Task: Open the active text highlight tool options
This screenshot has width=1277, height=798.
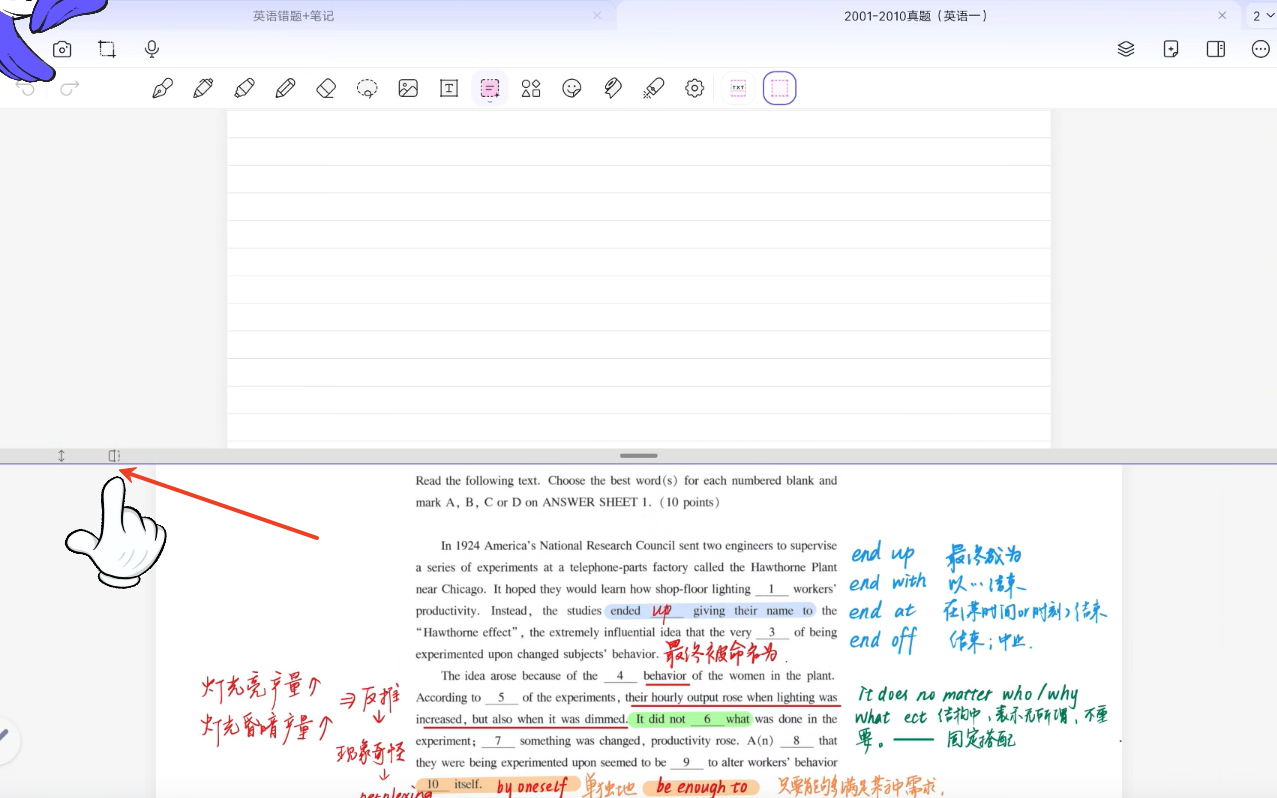Action: 490,88
